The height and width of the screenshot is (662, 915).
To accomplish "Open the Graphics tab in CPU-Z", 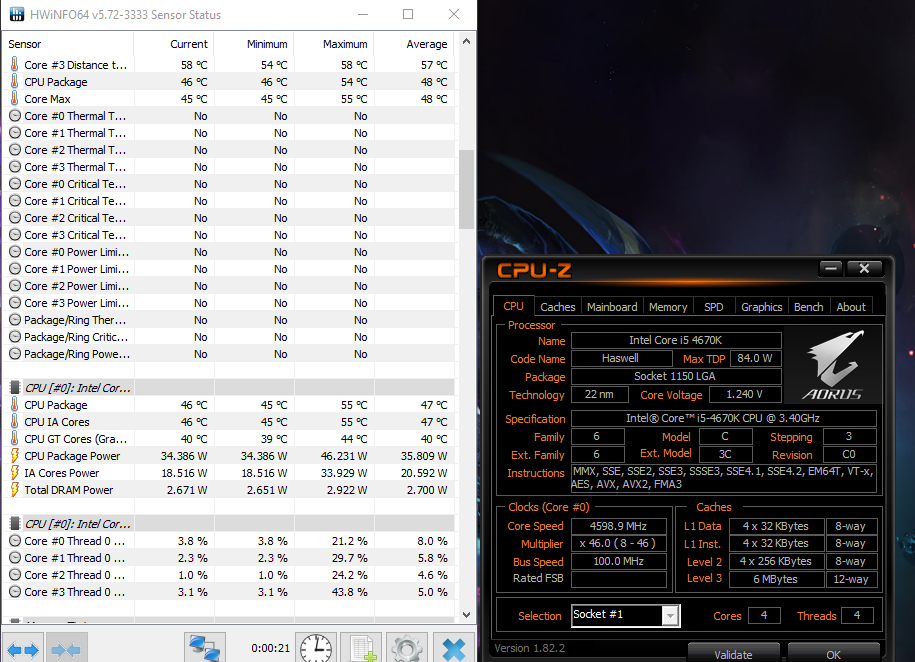I will (x=761, y=307).
